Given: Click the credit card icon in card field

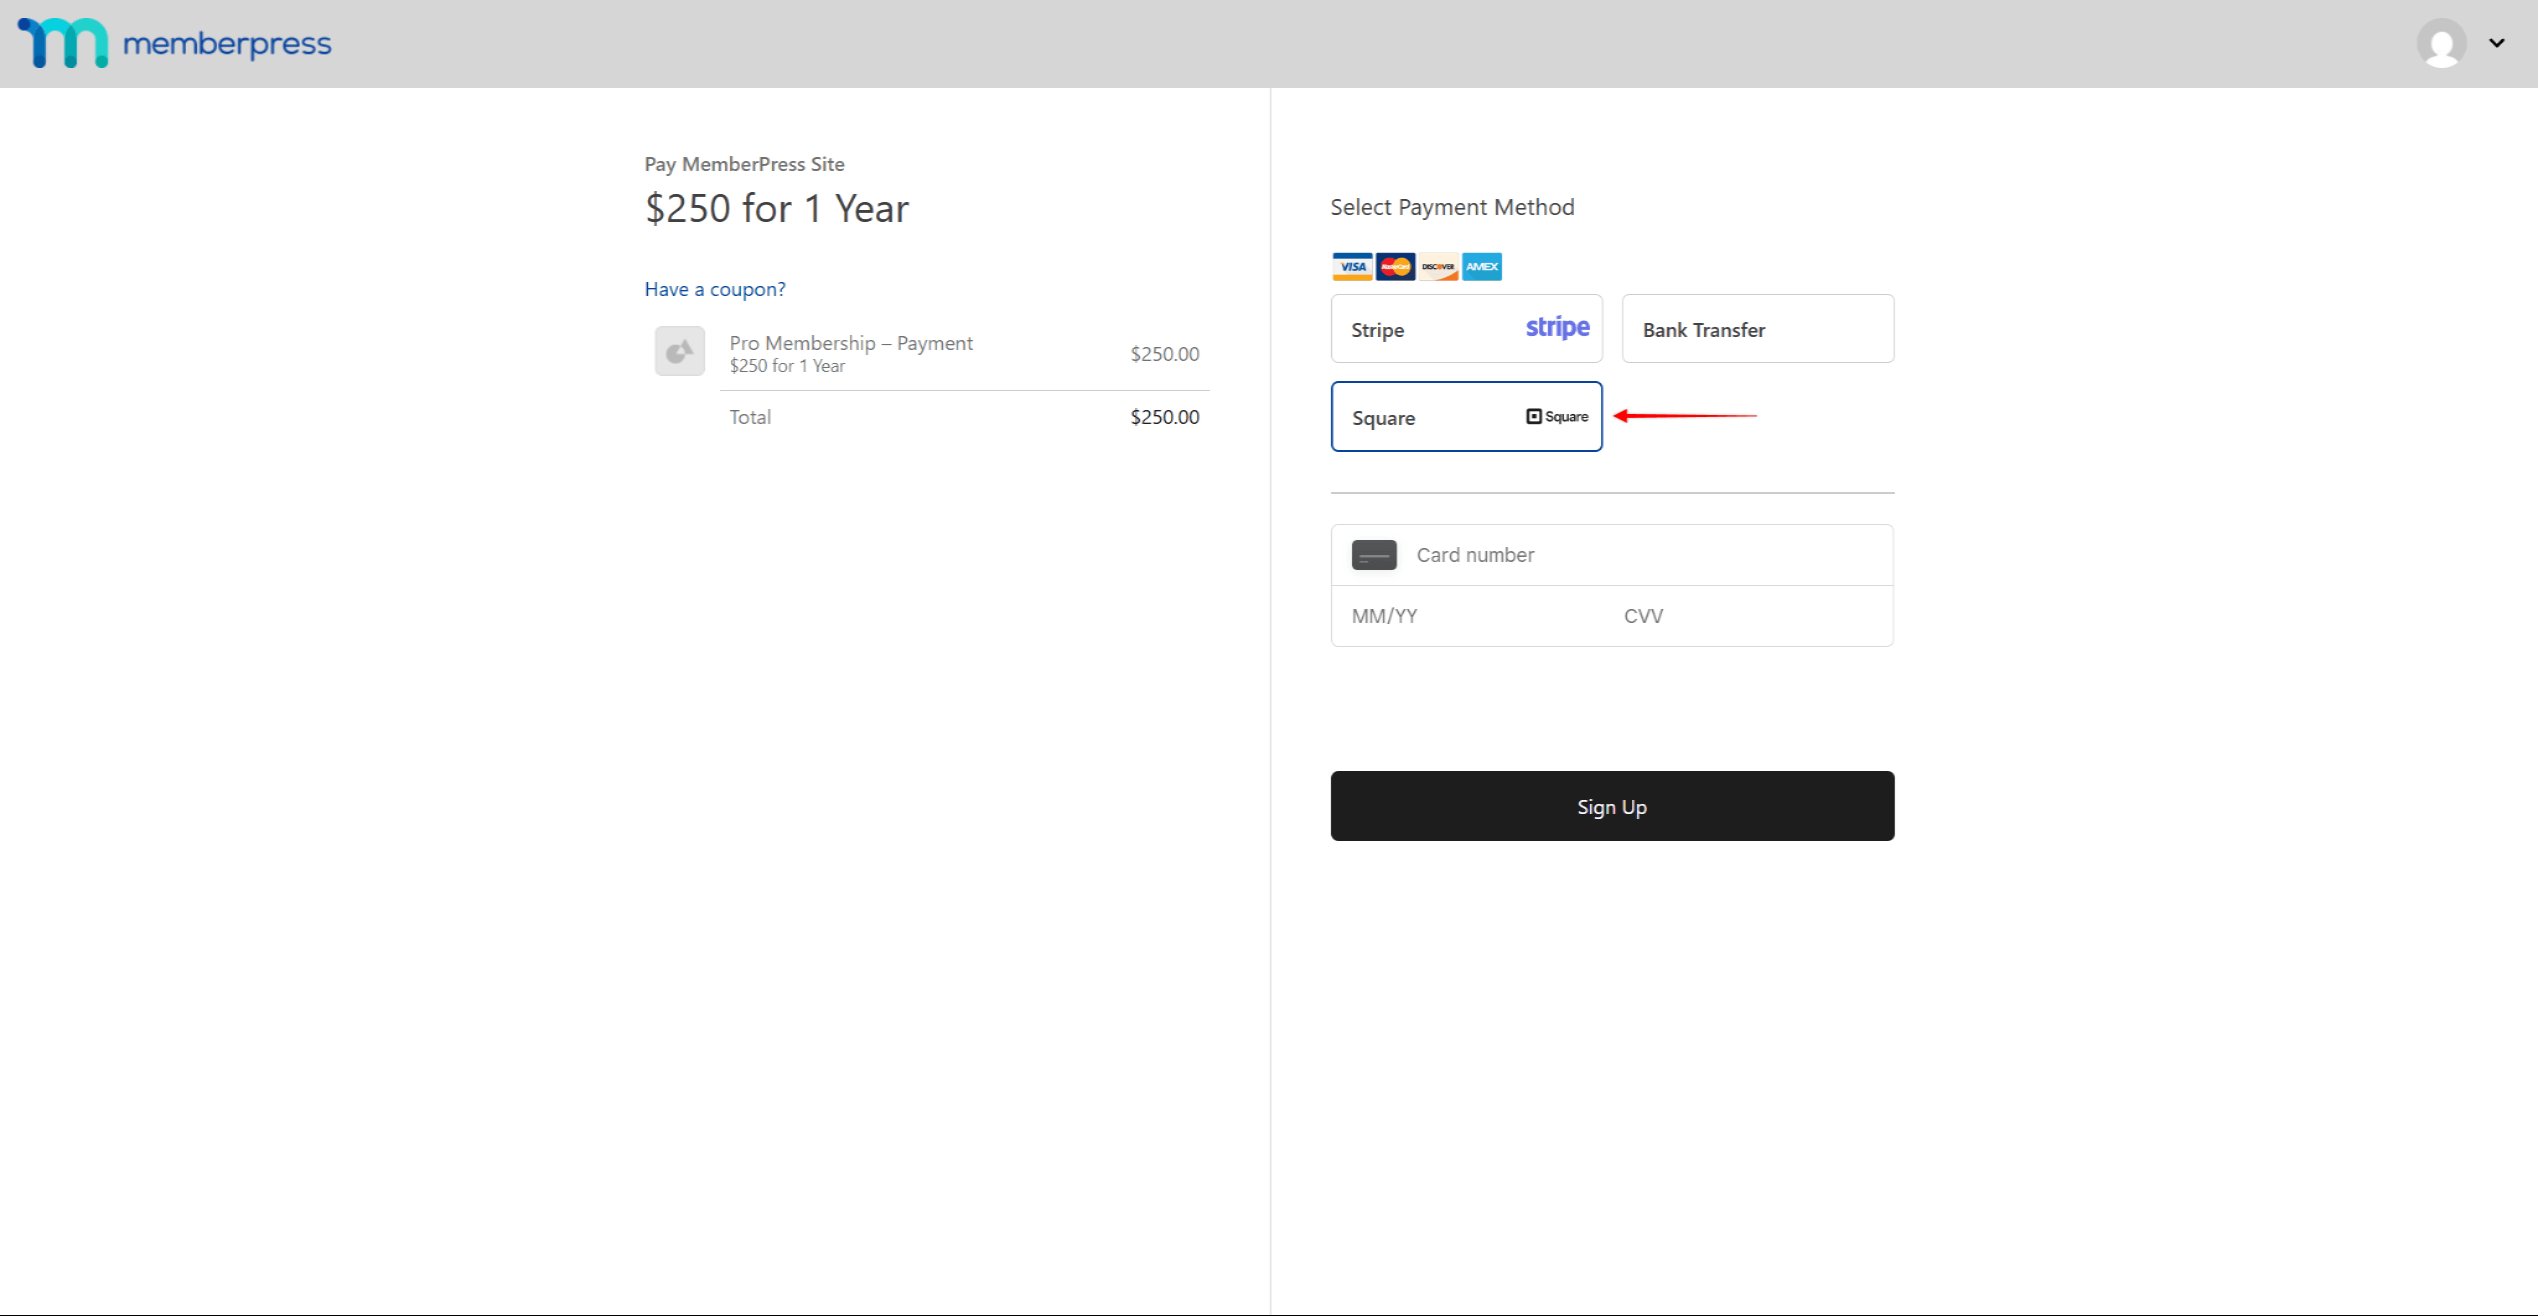Looking at the screenshot, I should point(1374,555).
